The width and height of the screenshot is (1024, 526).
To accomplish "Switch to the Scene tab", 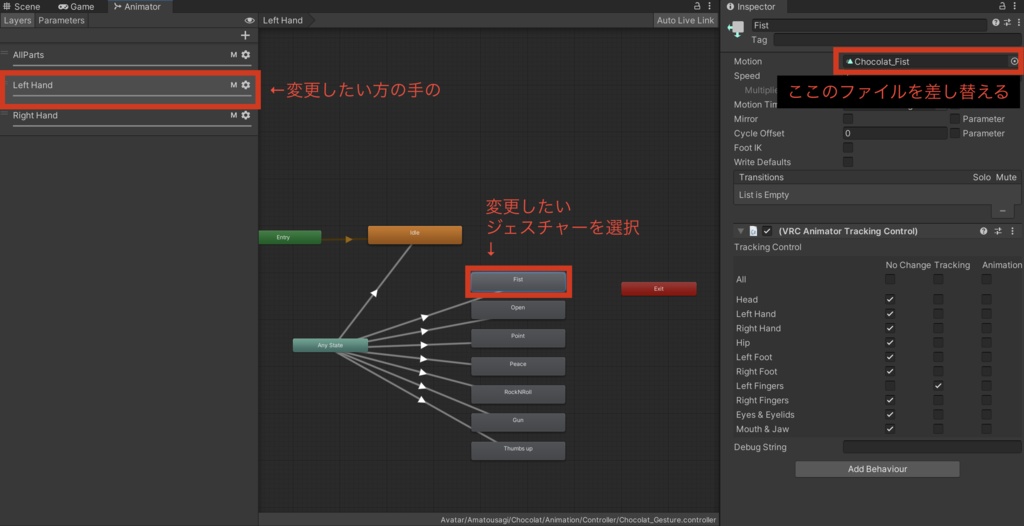I will click(x=22, y=7).
